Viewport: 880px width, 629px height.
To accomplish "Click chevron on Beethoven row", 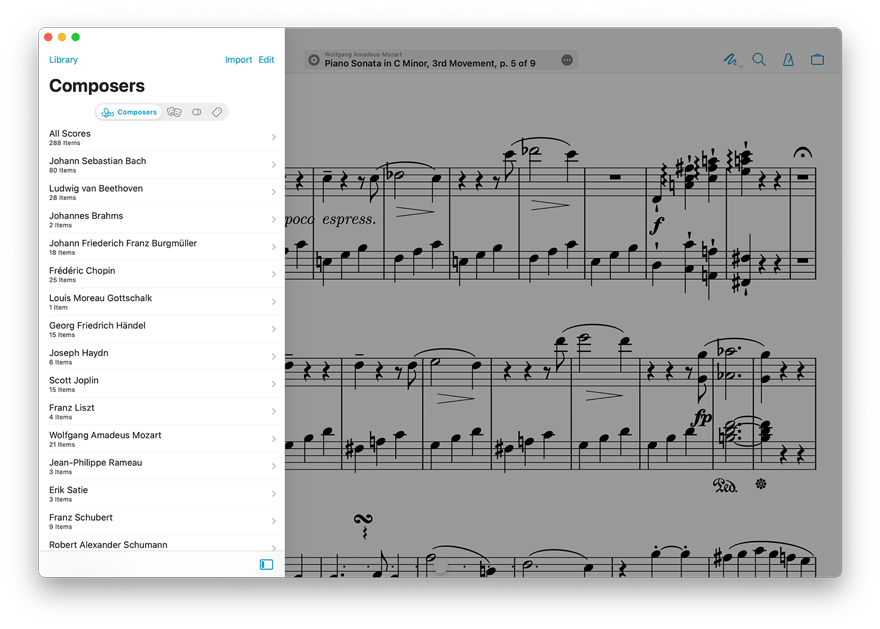I will click(x=274, y=192).
